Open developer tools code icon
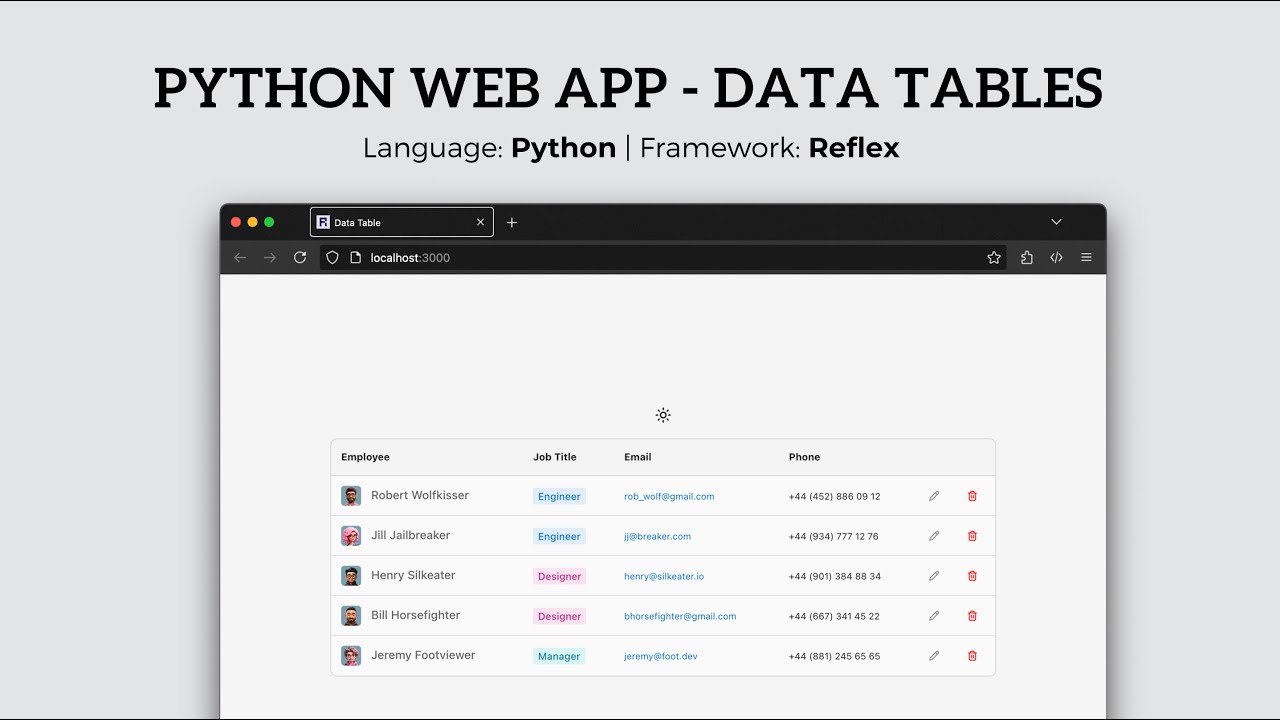 pos(1056,258)
